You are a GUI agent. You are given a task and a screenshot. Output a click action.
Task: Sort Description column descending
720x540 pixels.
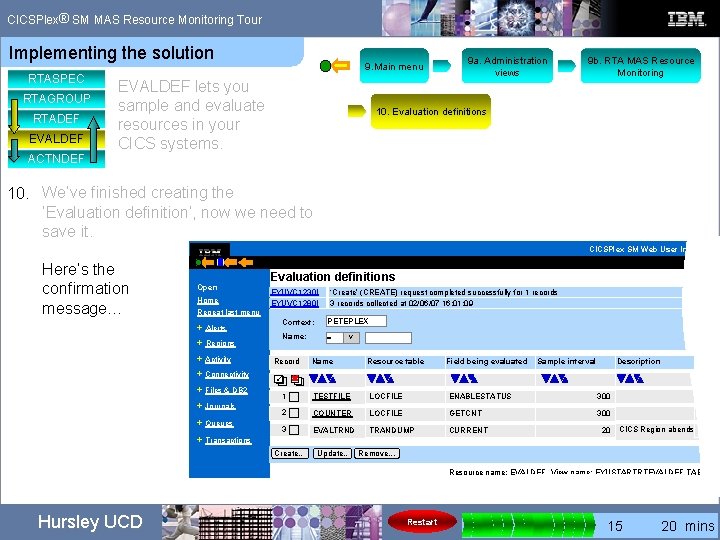click(621, 379)
